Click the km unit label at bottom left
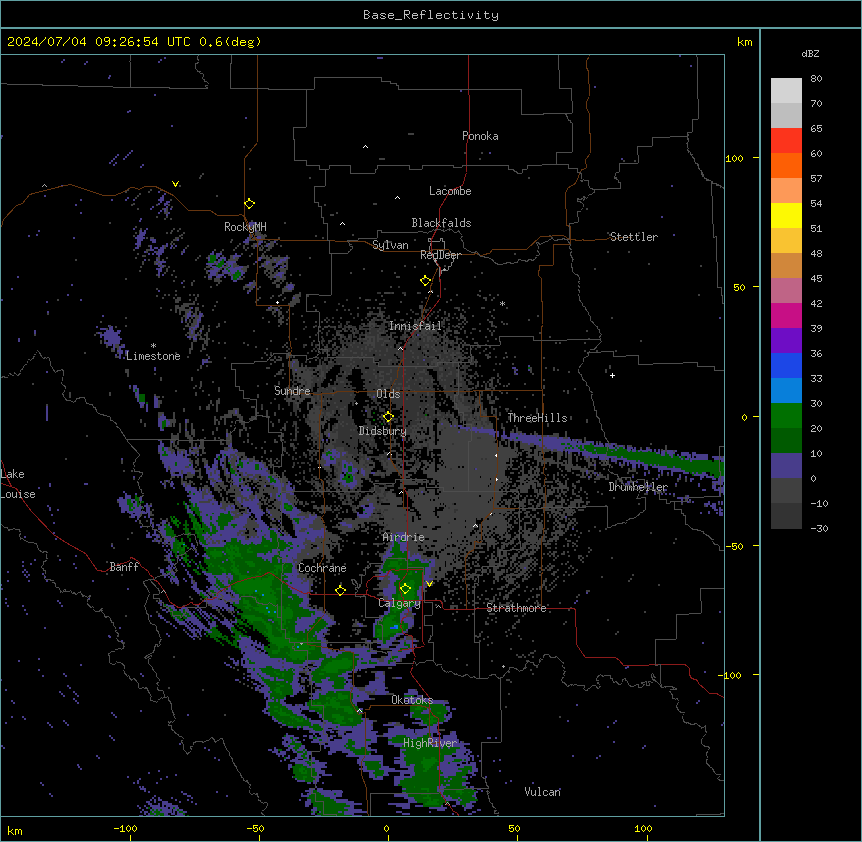The height and width of the screenshot is (842, 862). click(15, 831)
